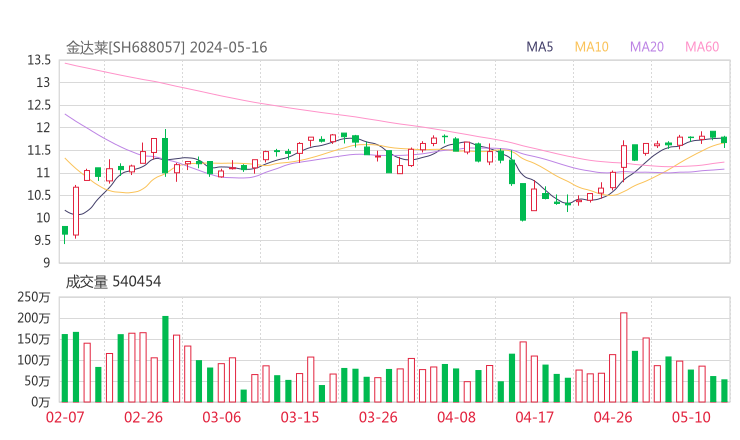The image size is (740, 440).
Task: Click the 02-07 date axis label
Action: click(x=65, y=417)
